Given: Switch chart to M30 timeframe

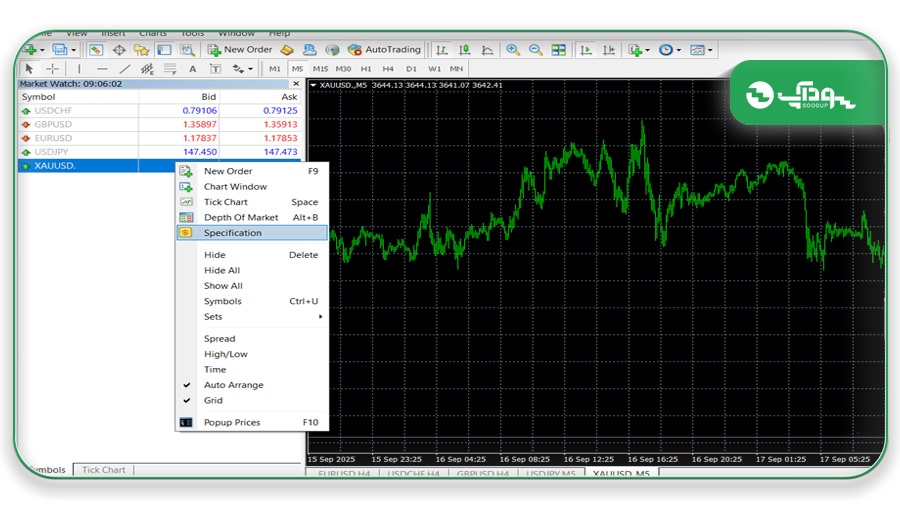Looking at the screenshot, I should (x=343, y=69).
